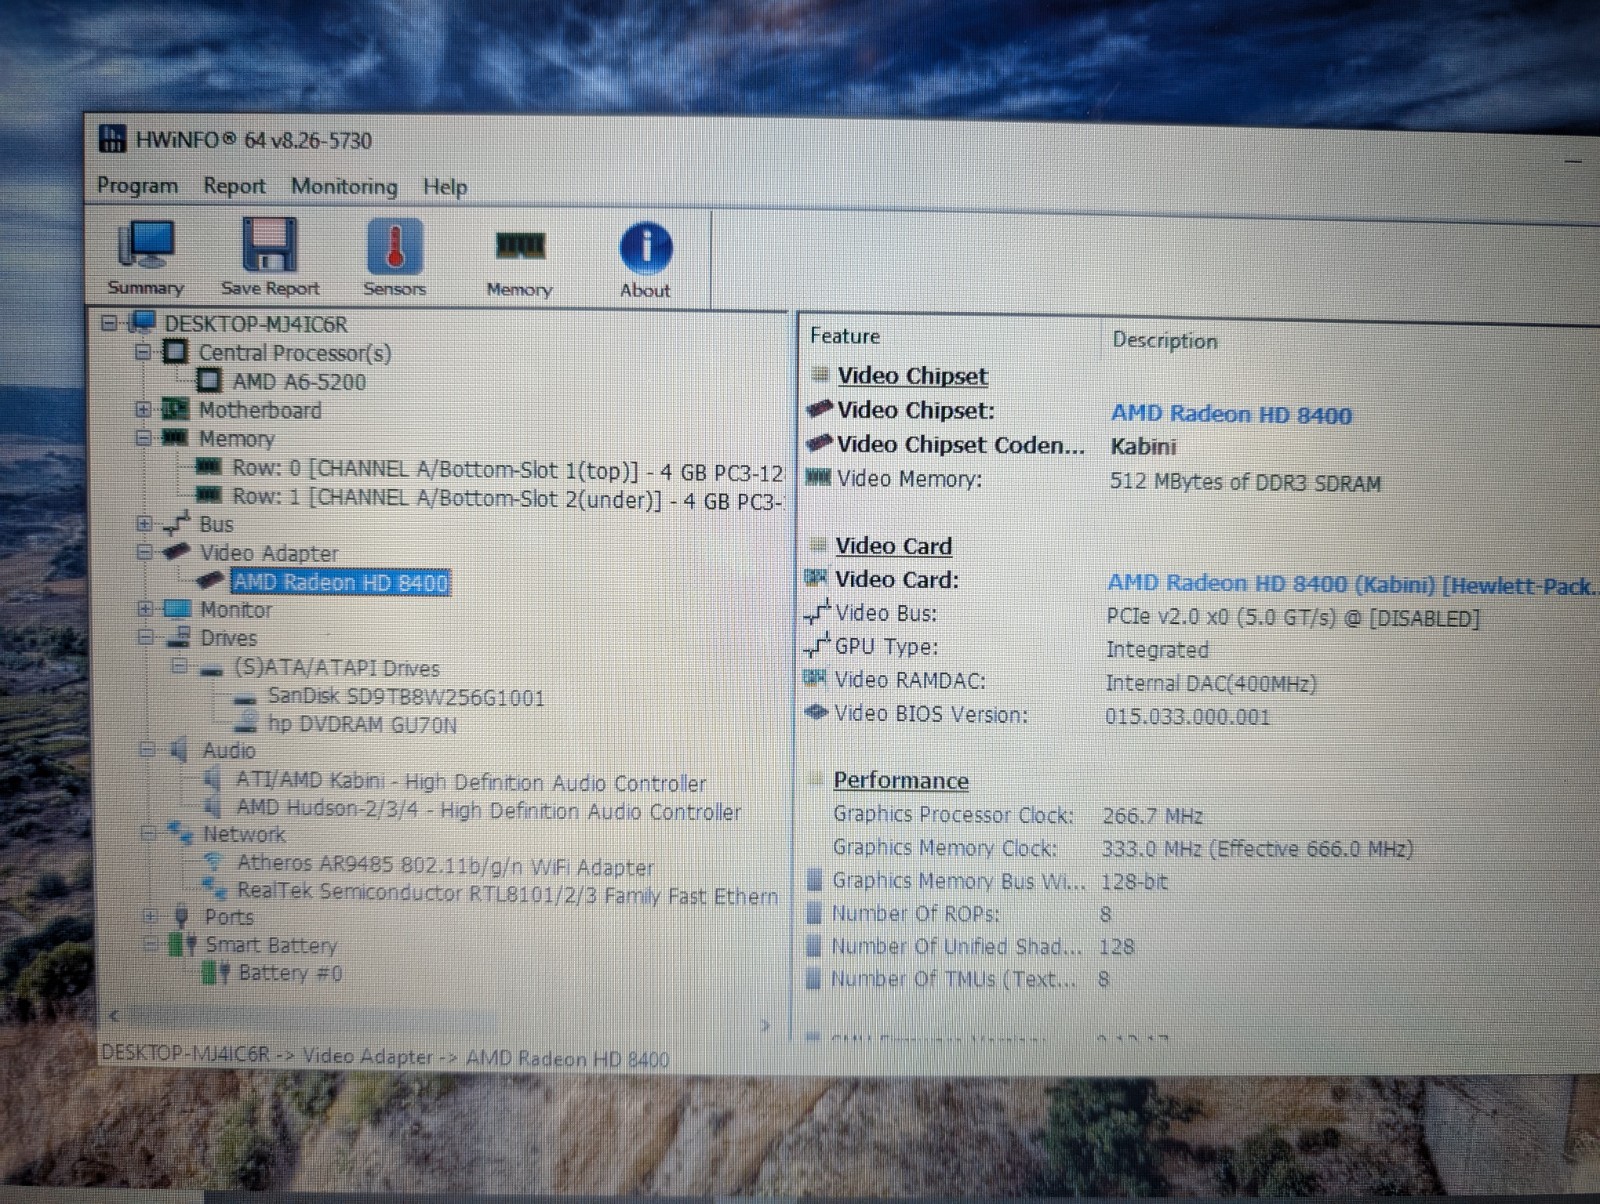The width and height of the screenshot is (1600, 1204).
Task: Collapse the DESKTOP-MJ4IC6R root node
Action: point(110,323)
